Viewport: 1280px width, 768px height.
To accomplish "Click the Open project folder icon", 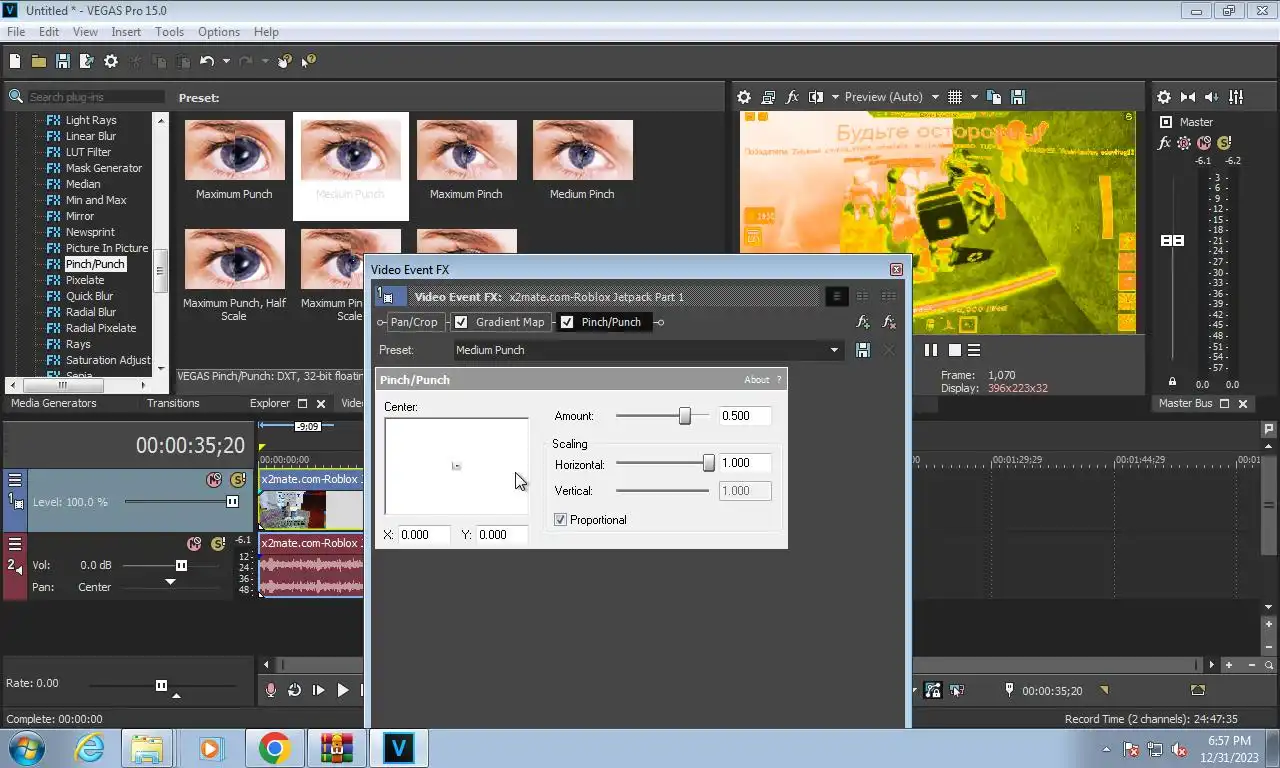I will pyautogui.click(x=38, y=61).
